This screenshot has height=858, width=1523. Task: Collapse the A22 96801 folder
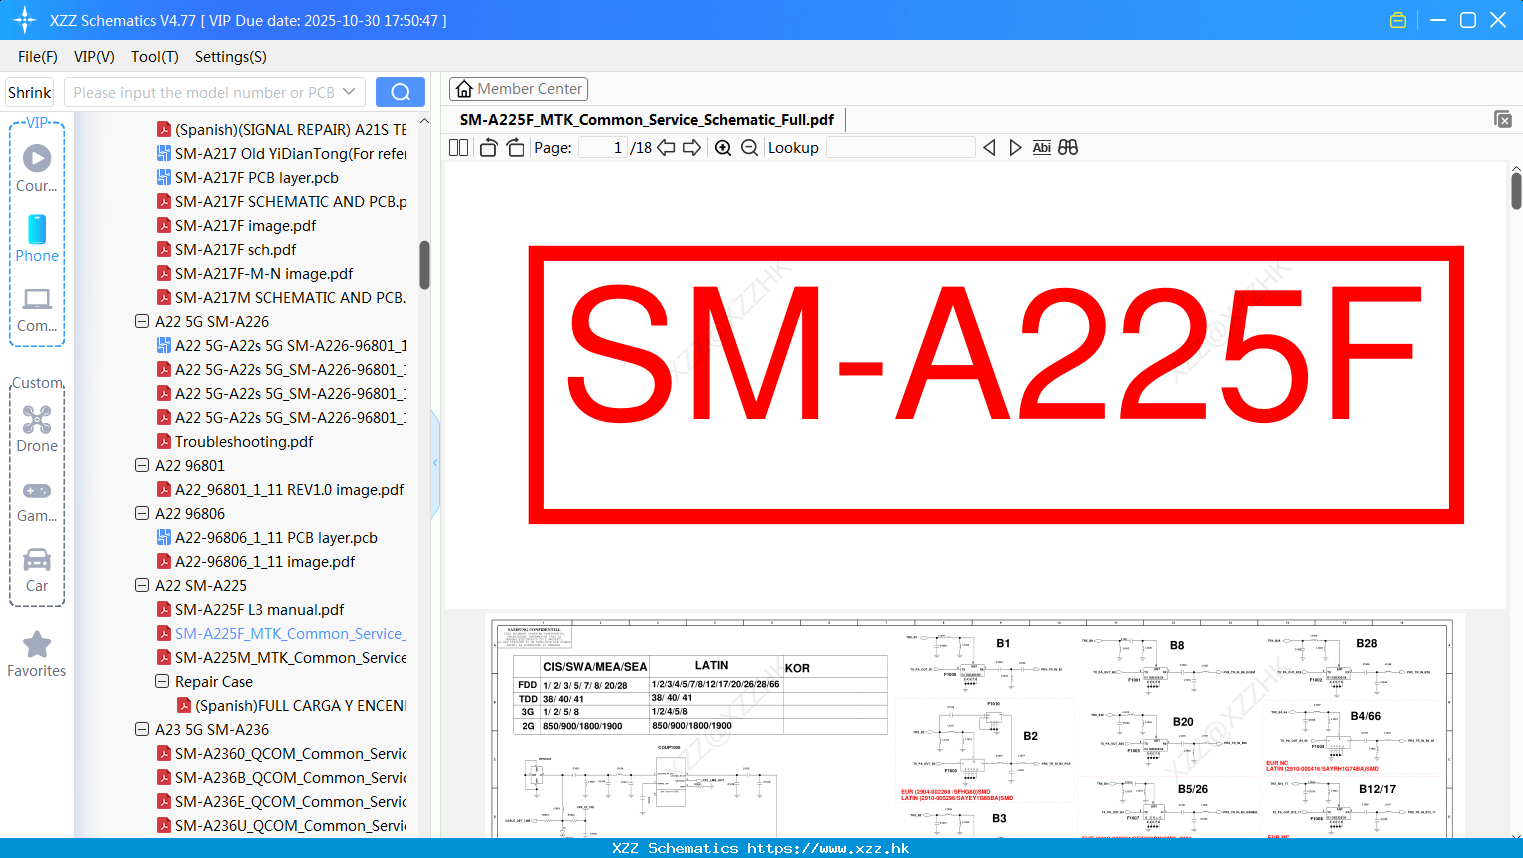(x=142, y=466)
